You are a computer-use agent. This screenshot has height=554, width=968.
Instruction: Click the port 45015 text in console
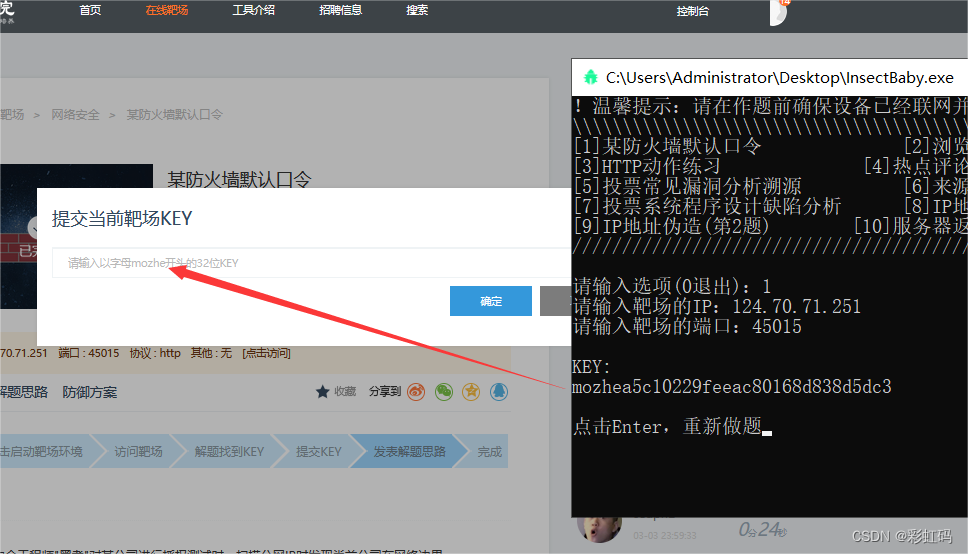tap(777, 326)
